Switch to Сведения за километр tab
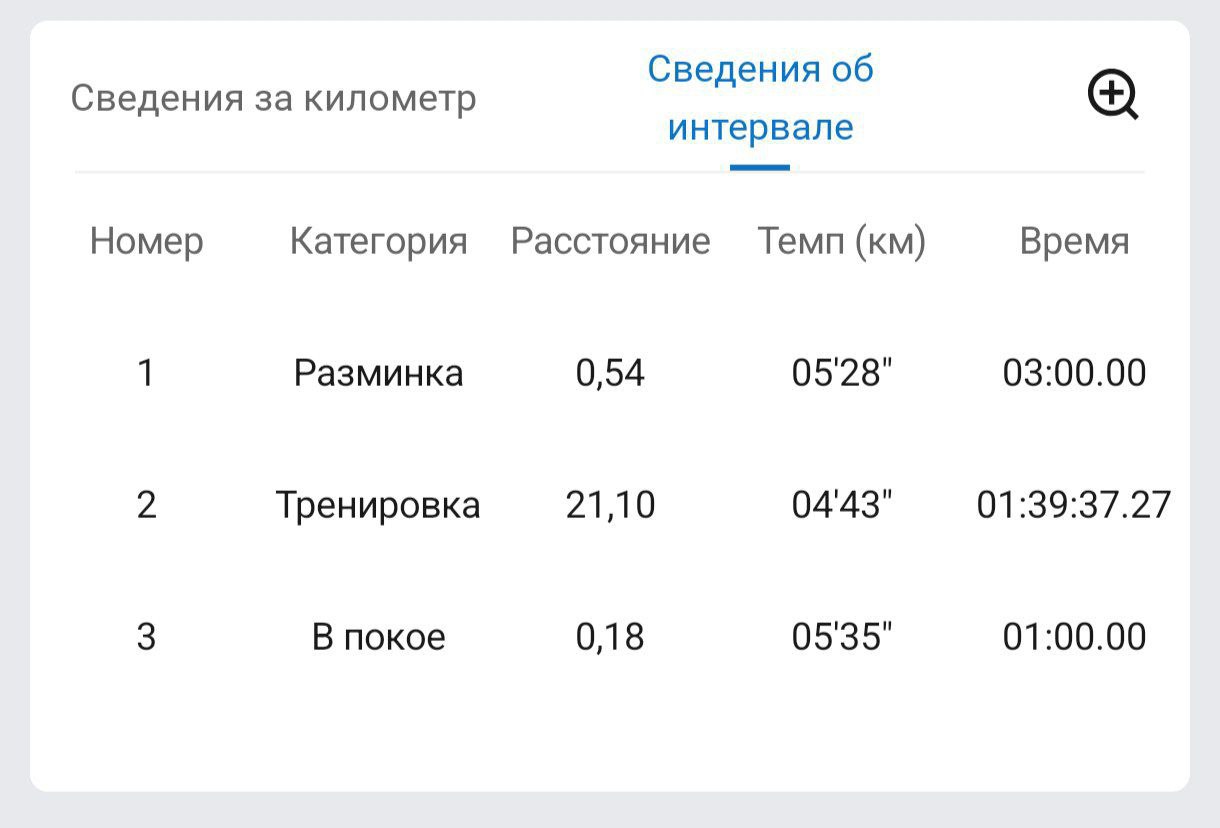This screenshot has width=1220, height=828. pos(273,99)
